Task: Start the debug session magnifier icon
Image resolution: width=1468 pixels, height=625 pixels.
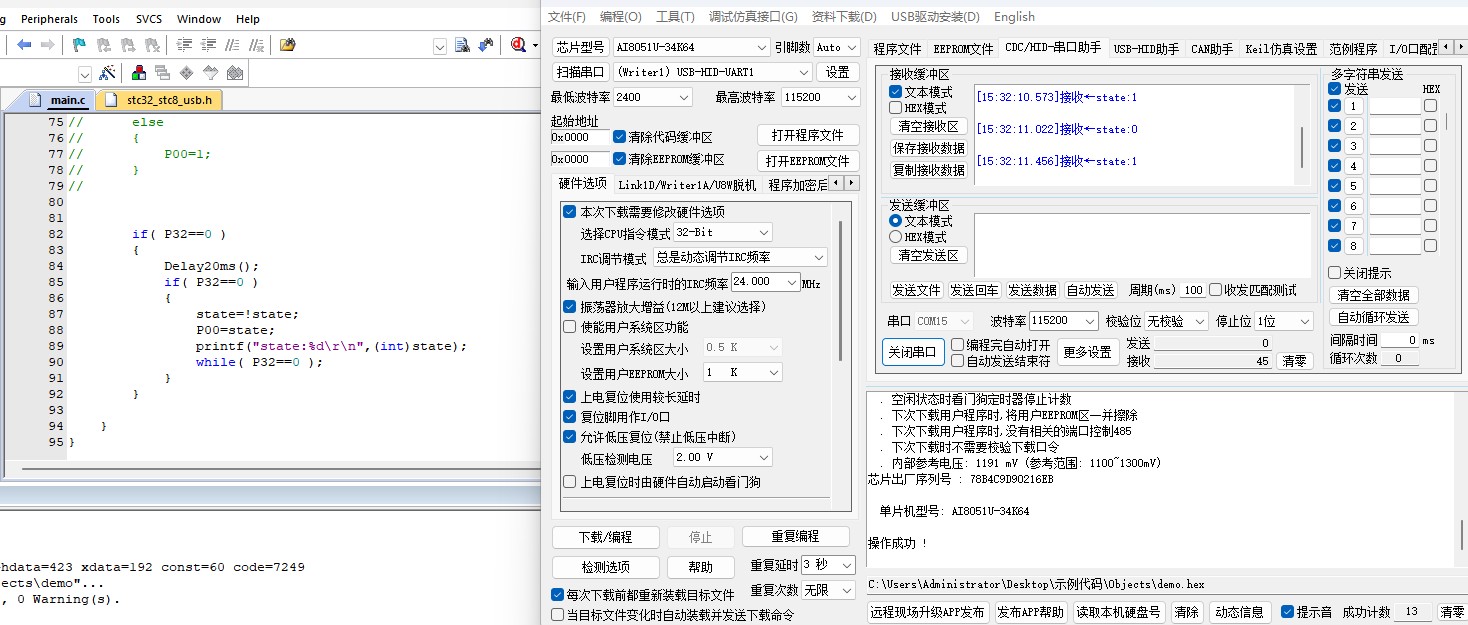Action: click(518, 45)
